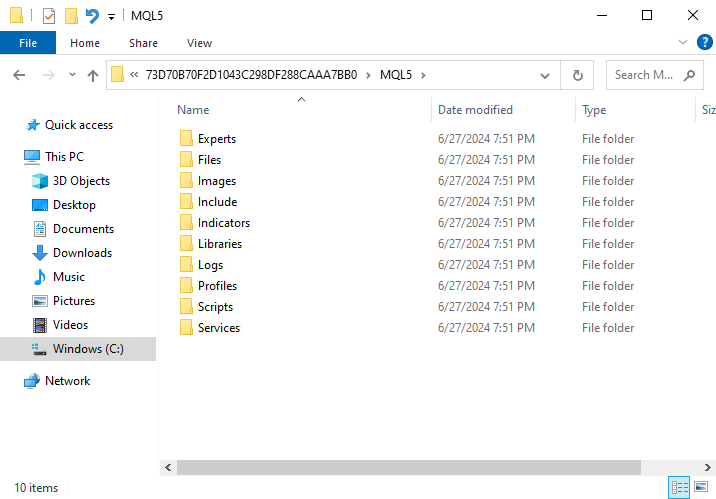Click the scroll right arrow

coord(707,467)
